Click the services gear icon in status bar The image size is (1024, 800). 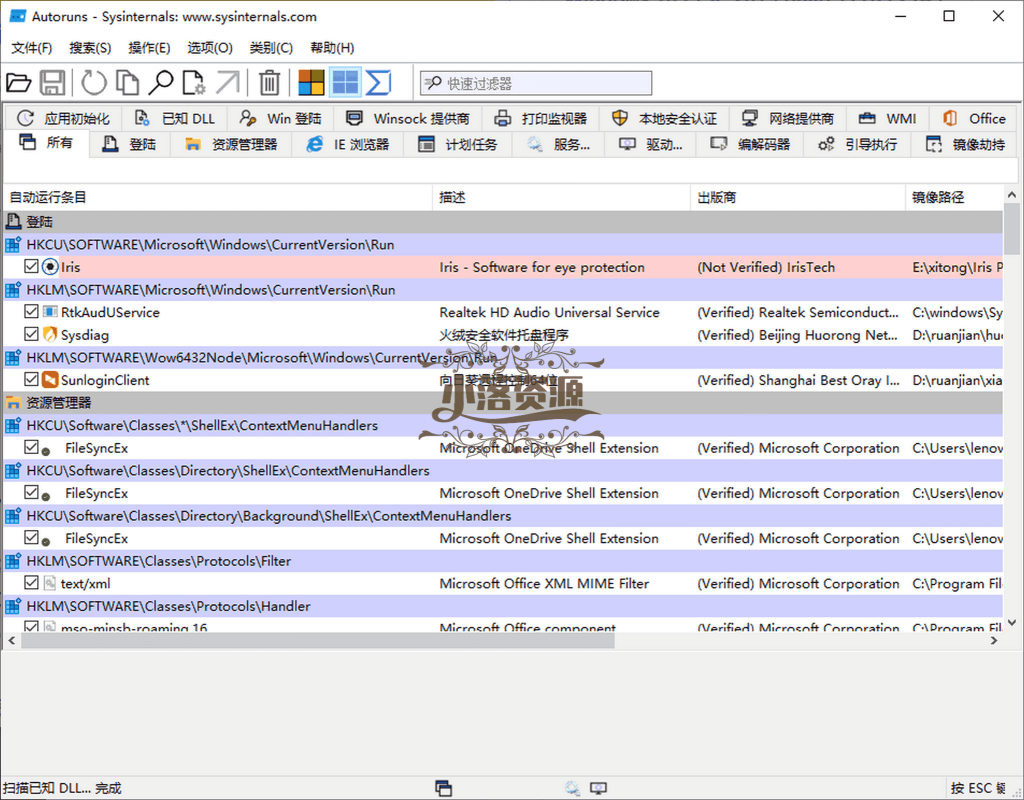[572, 788]
